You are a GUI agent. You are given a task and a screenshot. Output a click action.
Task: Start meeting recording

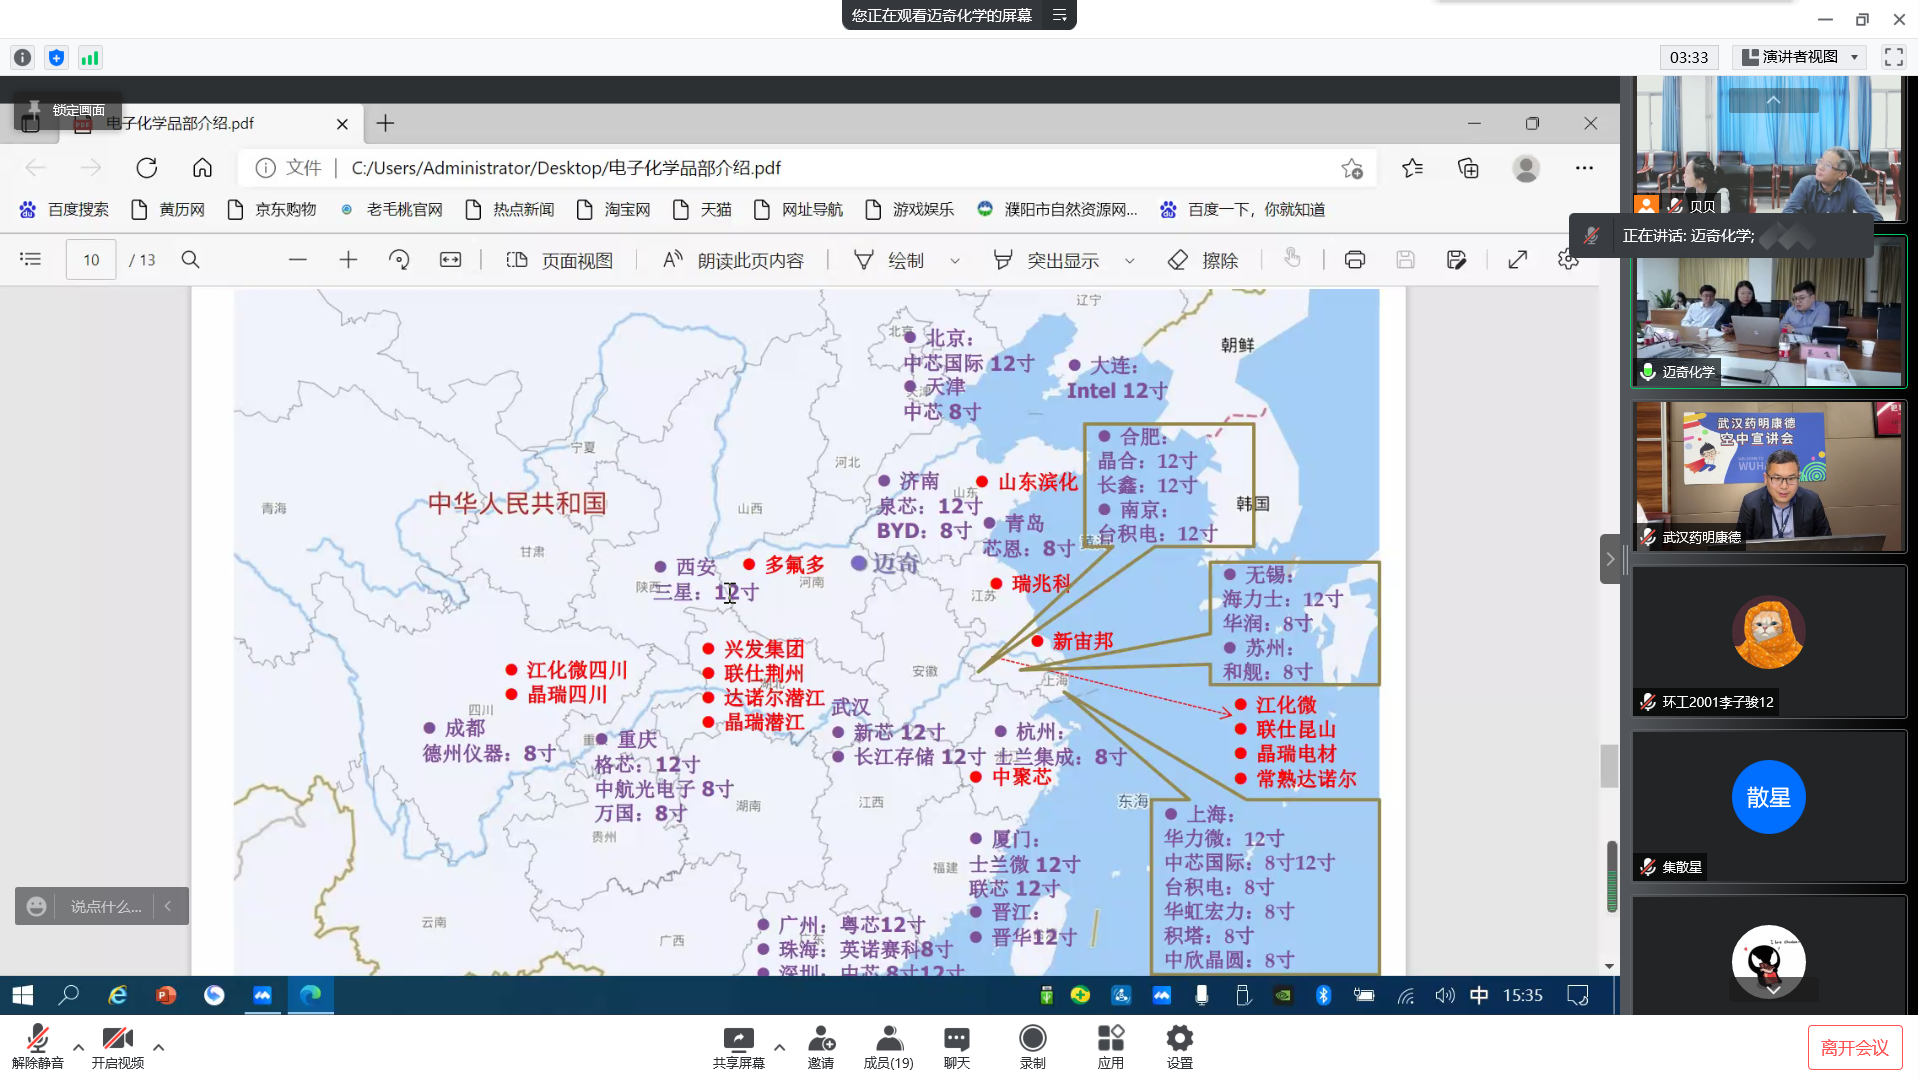coord(1032,1046)
